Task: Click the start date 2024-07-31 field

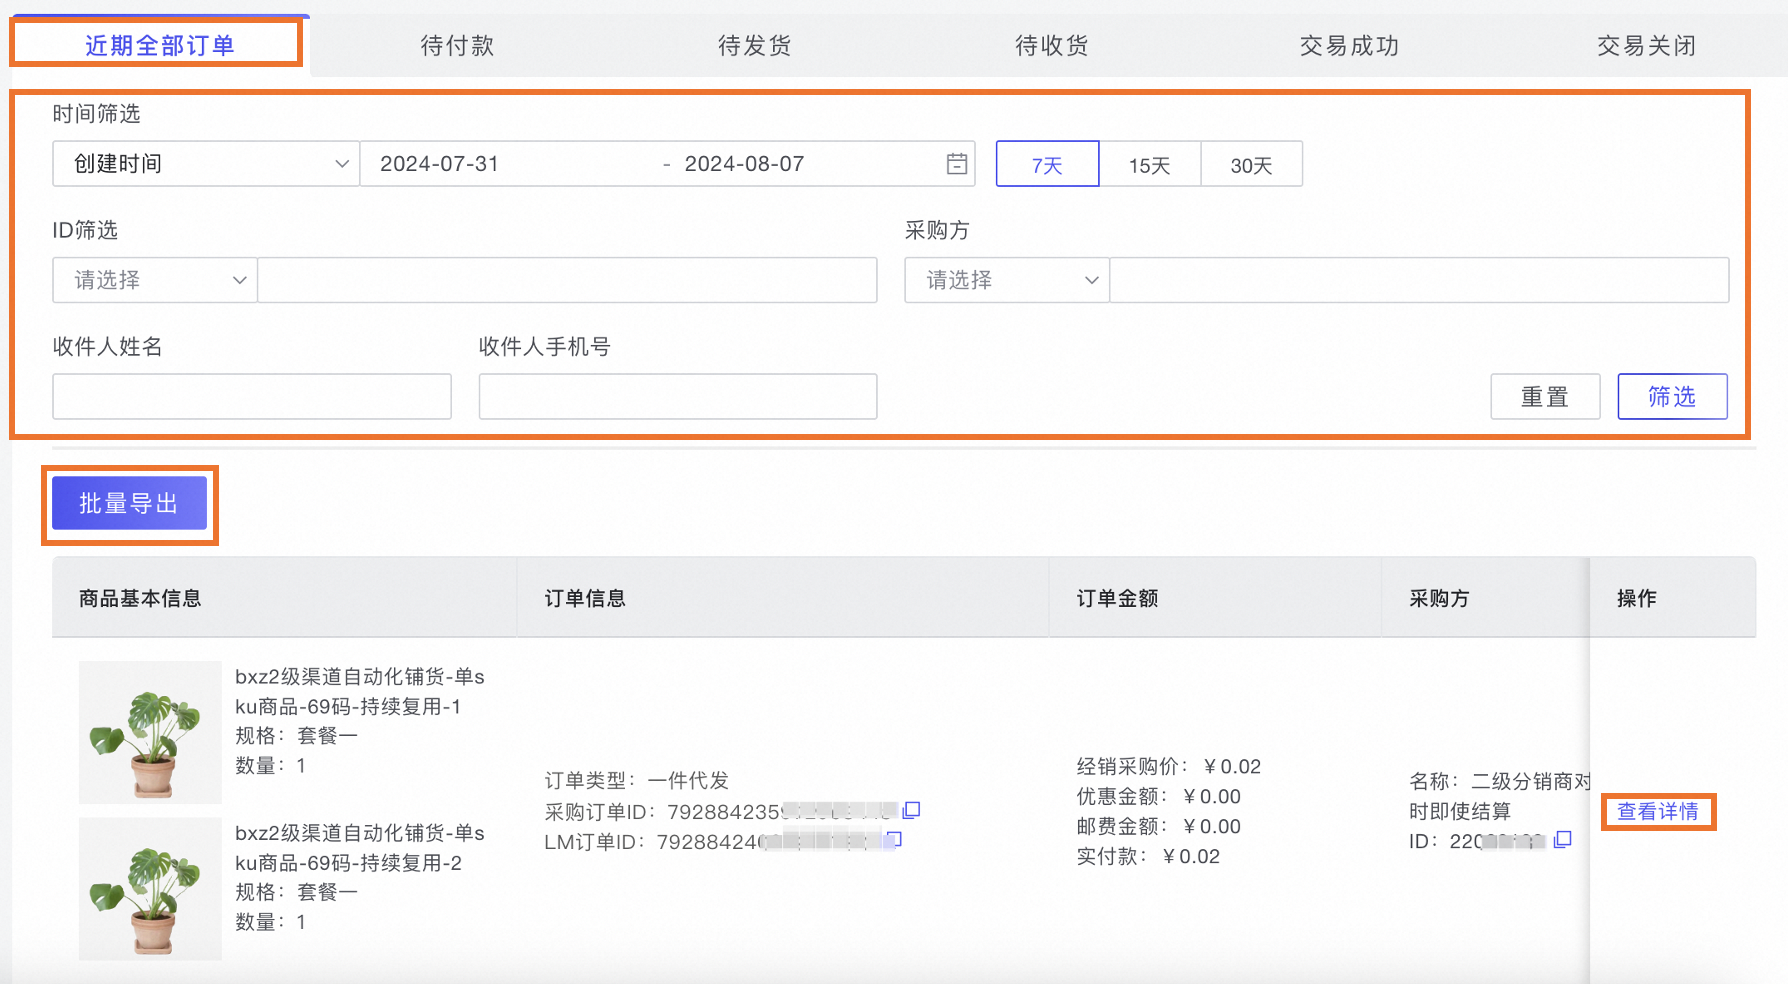Action: pos(439,164)
